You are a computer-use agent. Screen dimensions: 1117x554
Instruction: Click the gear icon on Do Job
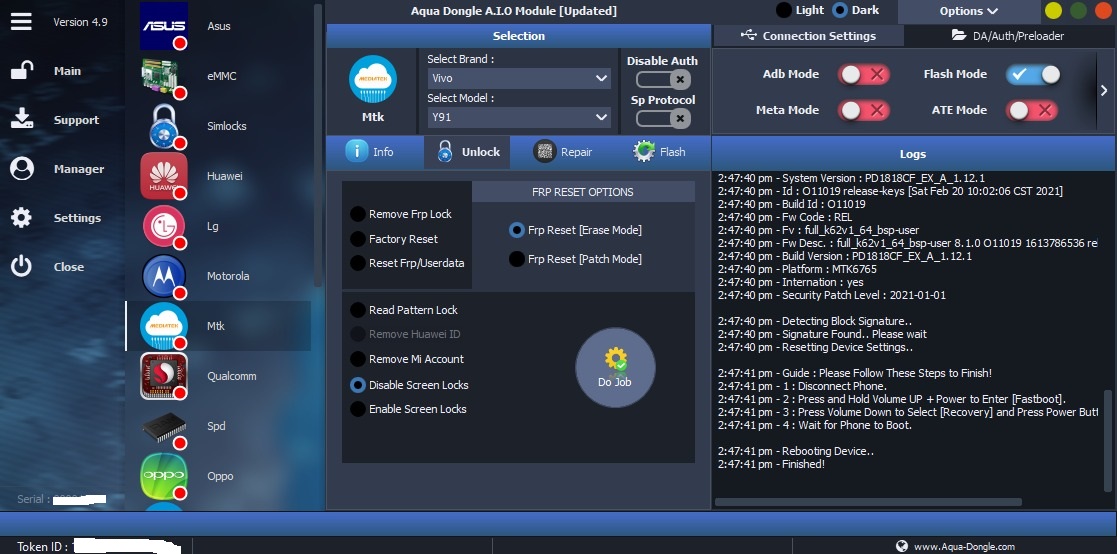[x=615, y=360]
